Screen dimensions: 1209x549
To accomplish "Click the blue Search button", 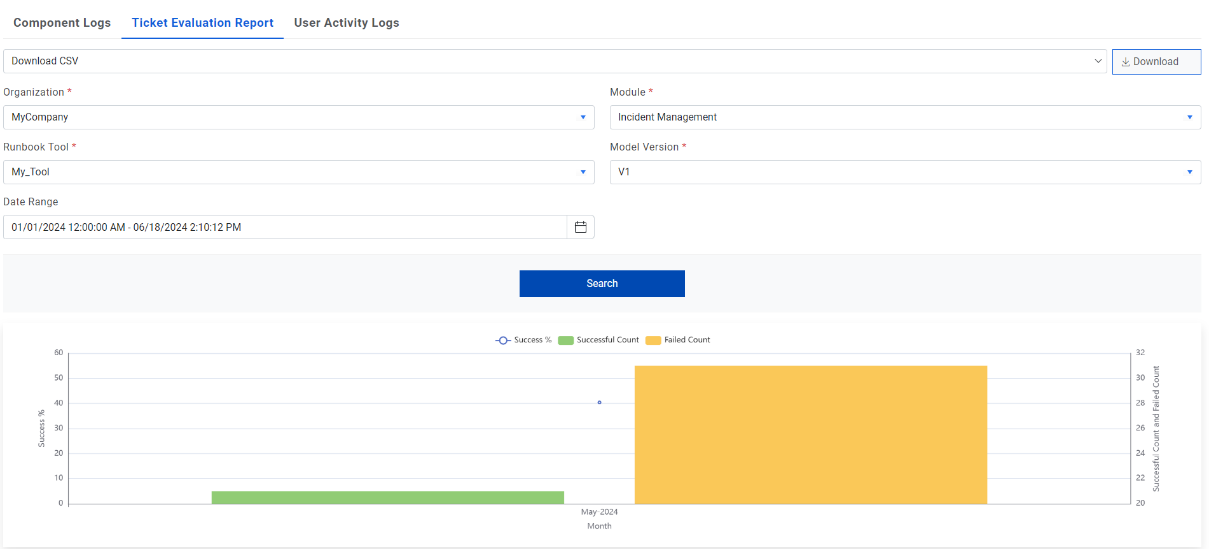I will [x=602, y=283].
